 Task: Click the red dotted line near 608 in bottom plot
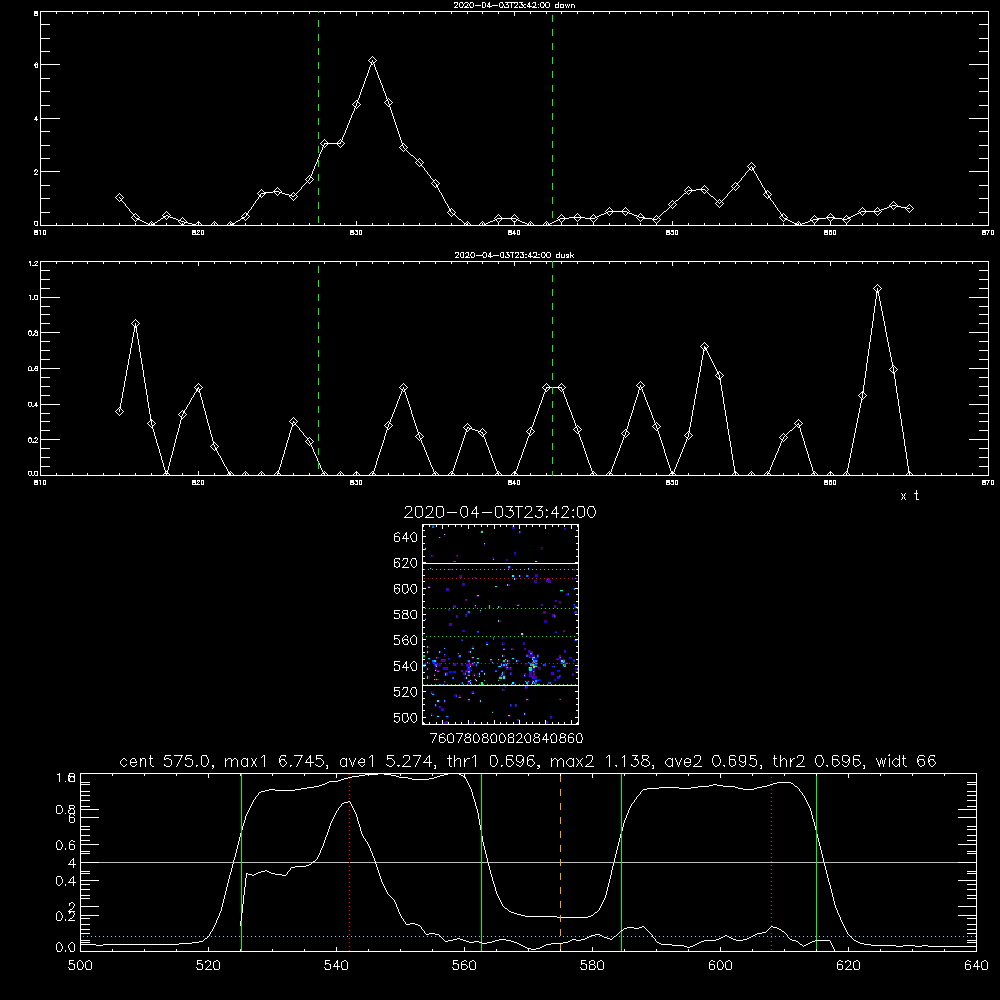coord(772,862)
